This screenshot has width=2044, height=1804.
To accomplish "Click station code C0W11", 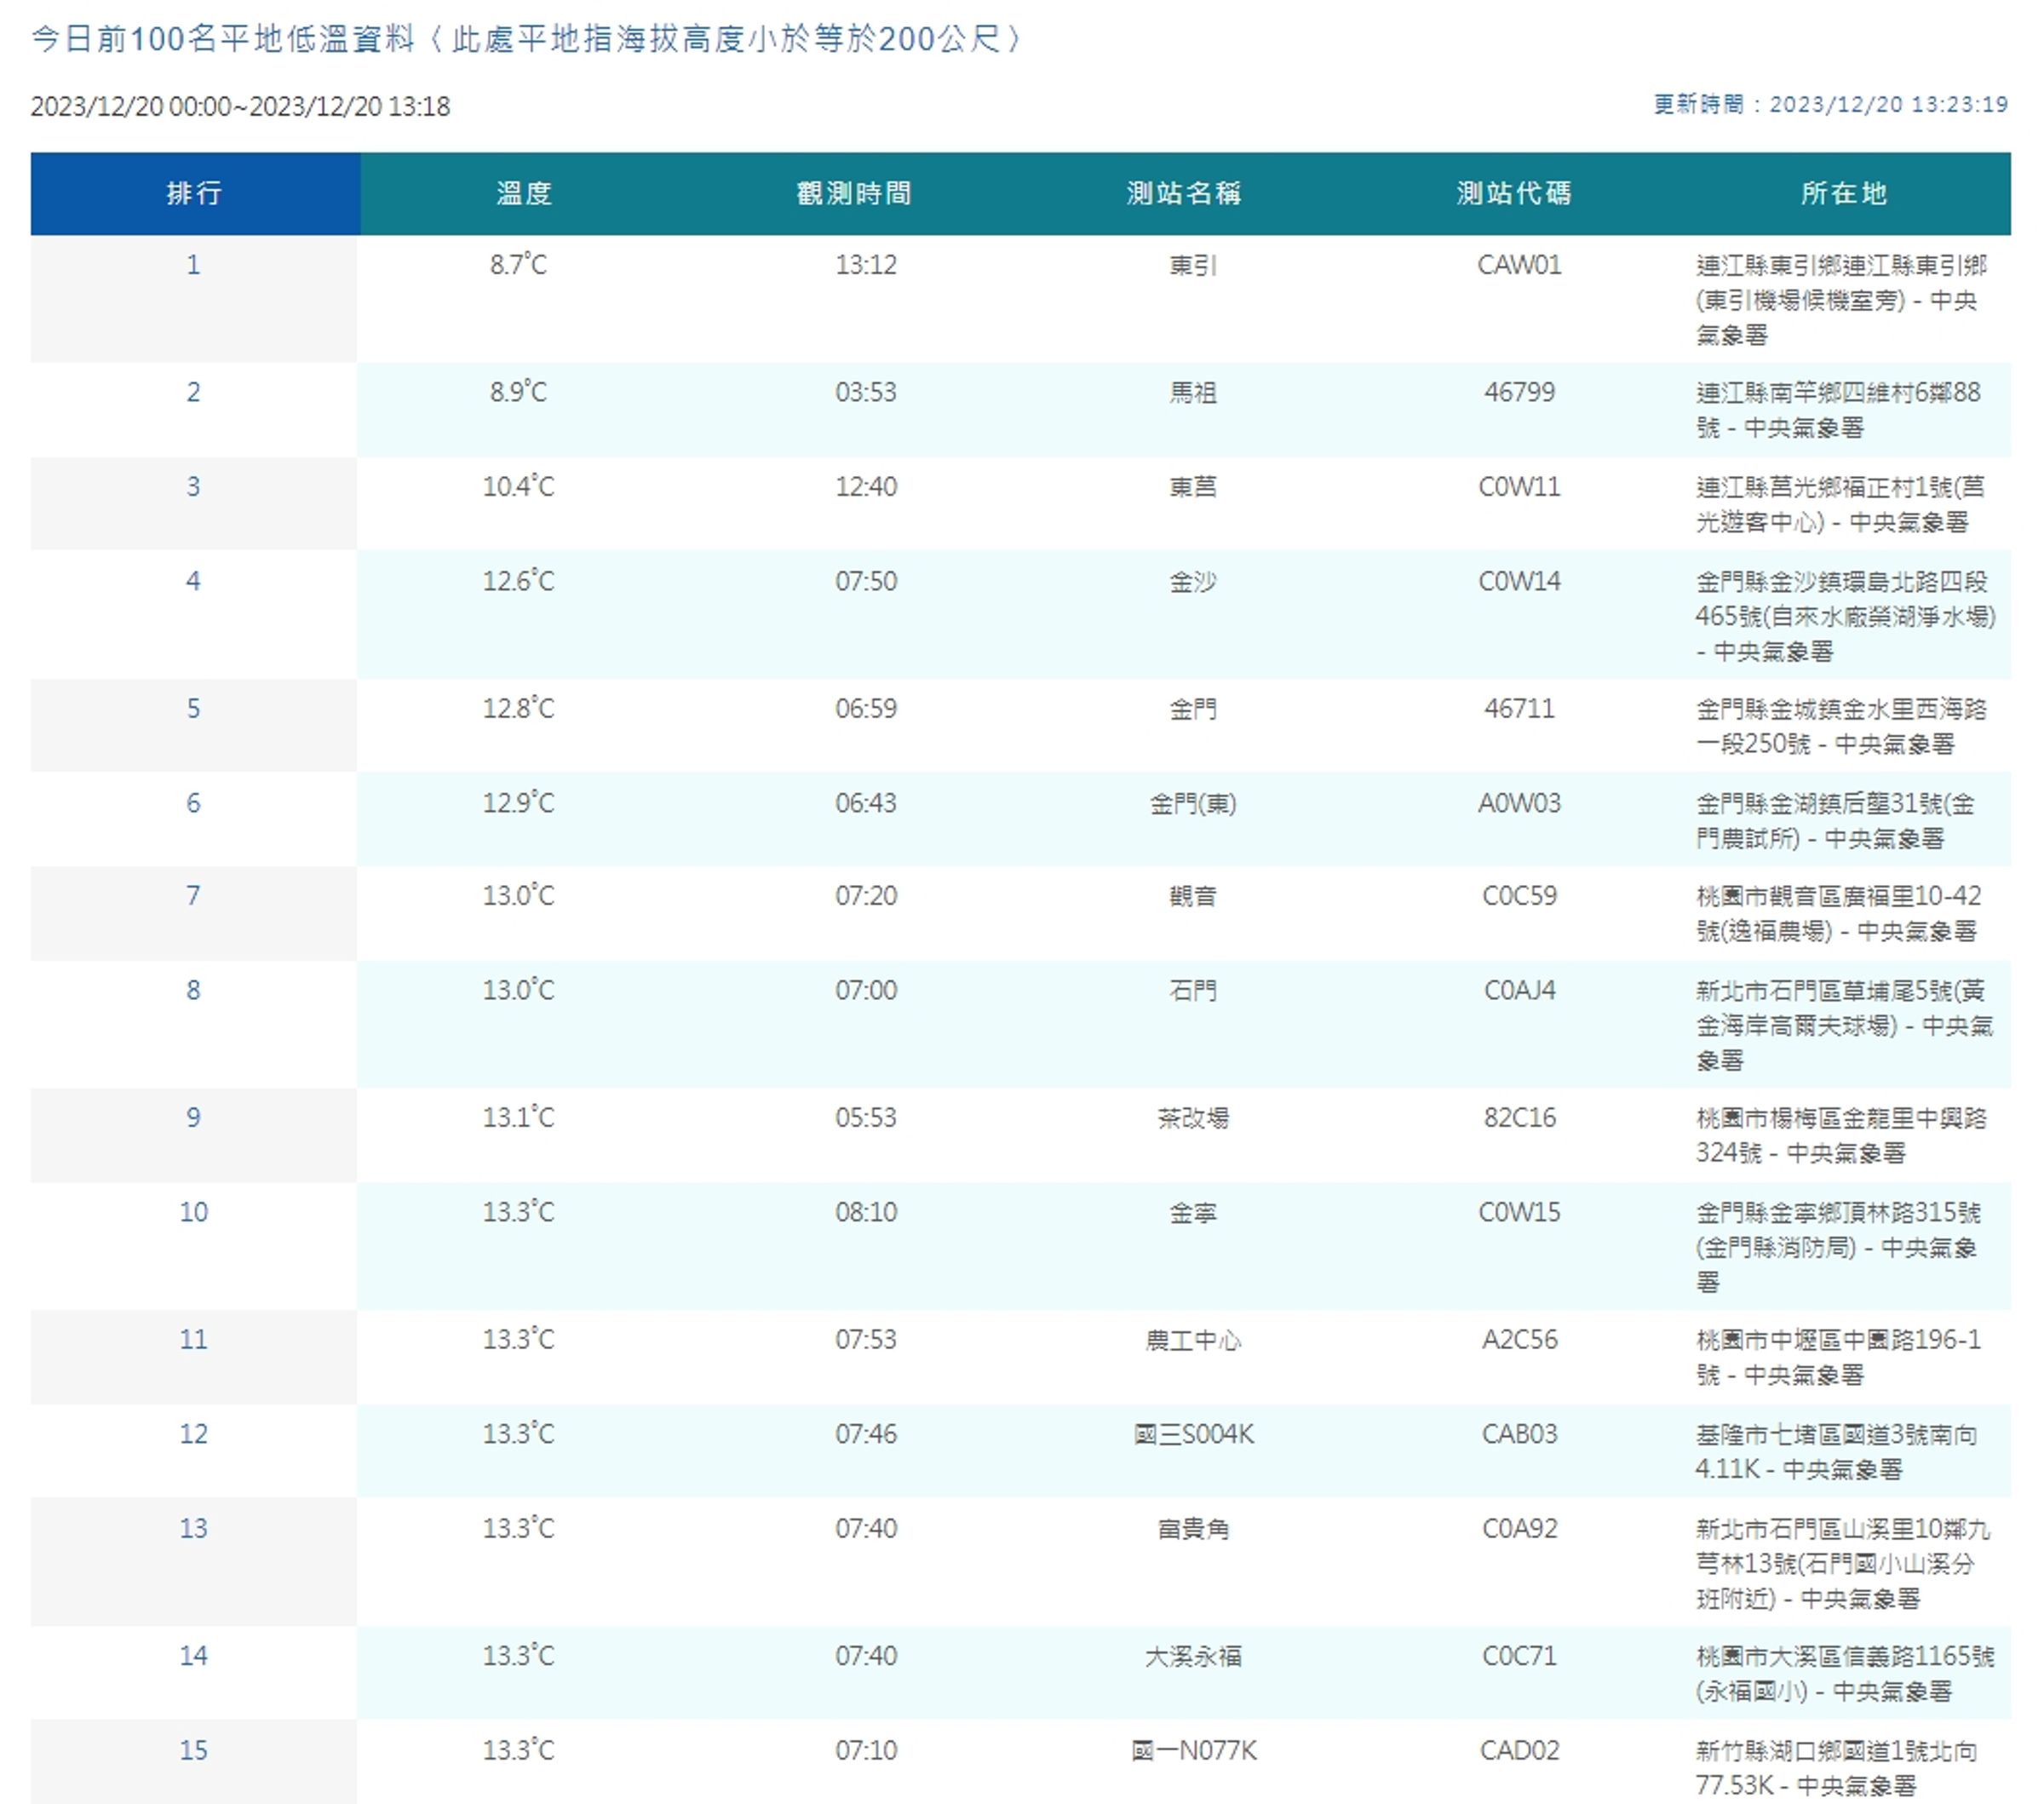I will coord(1519,487).
